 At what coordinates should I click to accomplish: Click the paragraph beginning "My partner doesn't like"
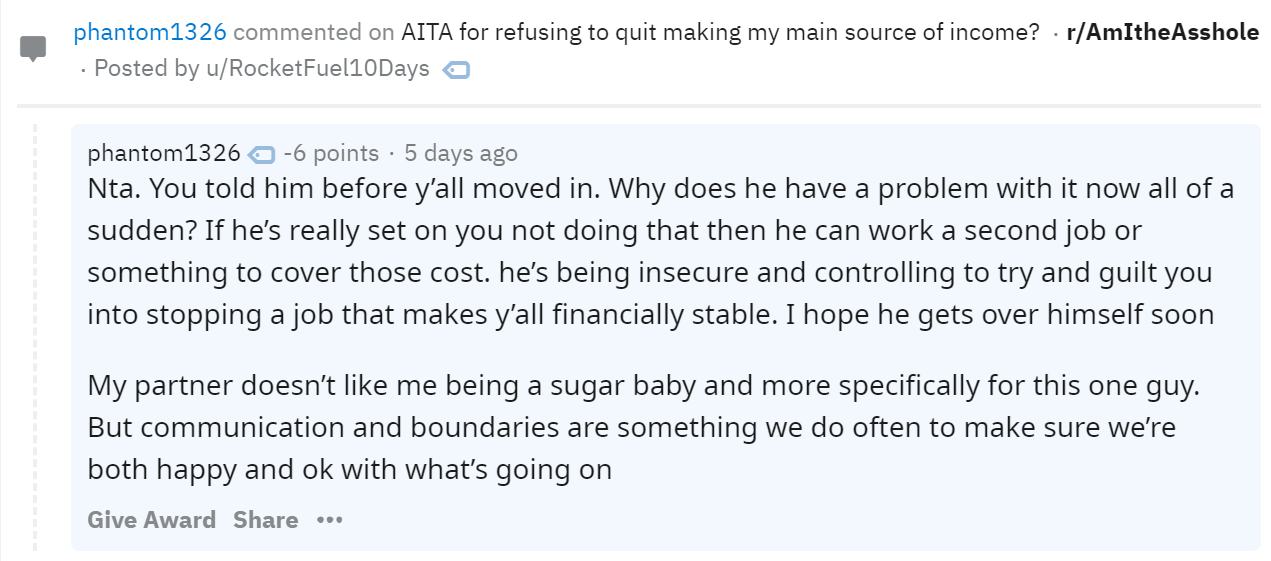(642, 386)
